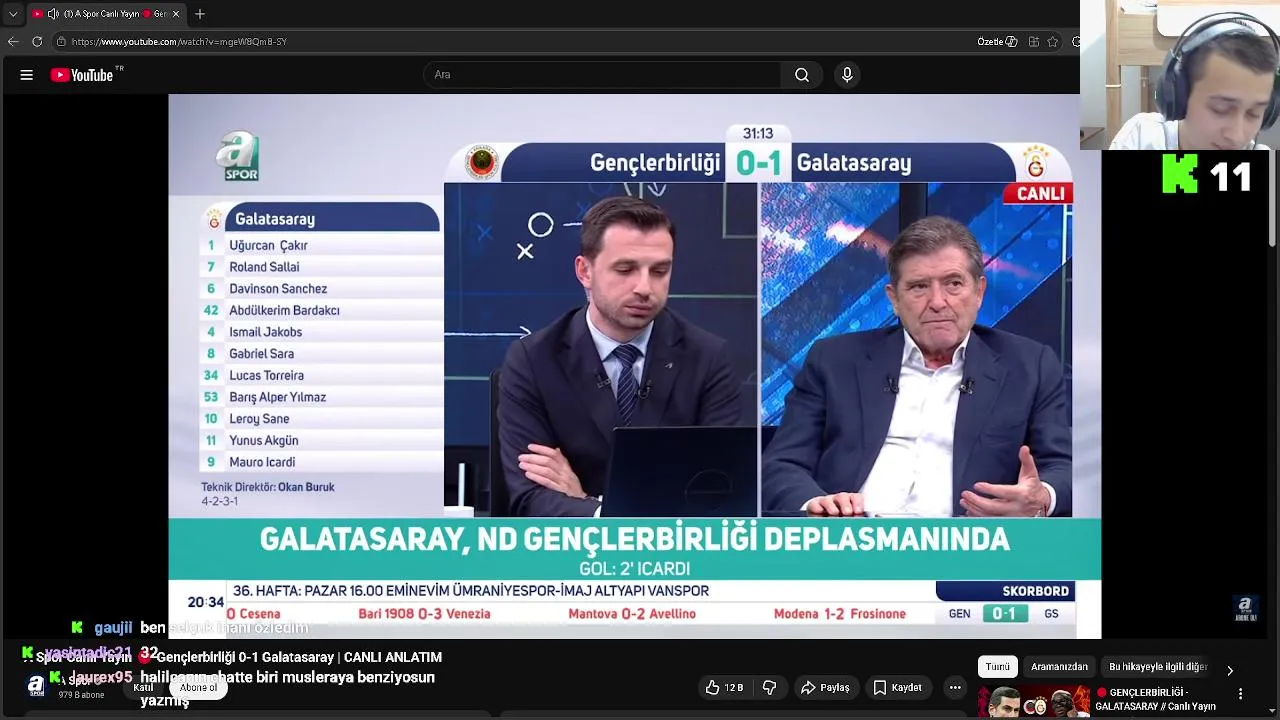Select the Bu hikayeyle ilgili diğer chip
The height and width of the screenshot is (720, 1280).
click(1158, 667)
